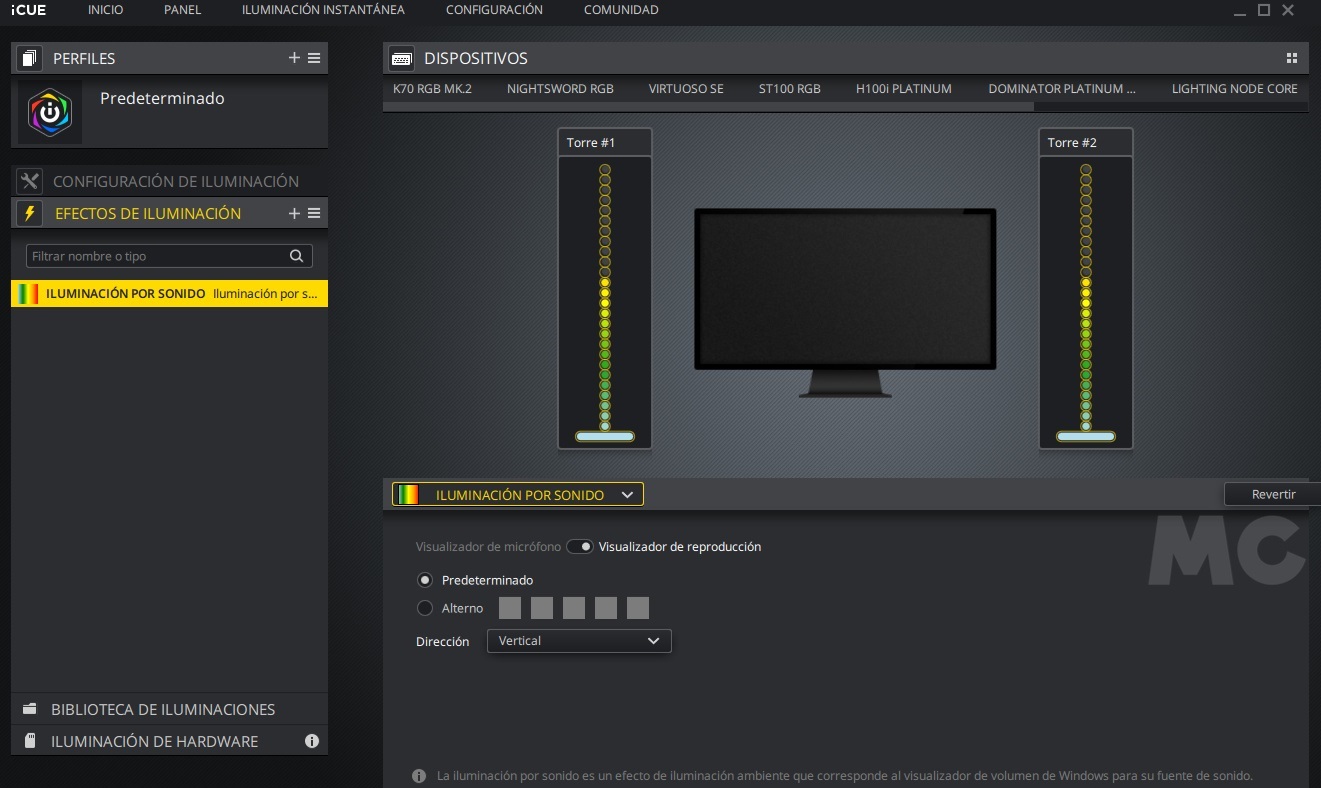Viewport: 1321px width, 788px height.
Task: Toggle the microphone/playback visualizer switch
Action: tap(580, 547)
